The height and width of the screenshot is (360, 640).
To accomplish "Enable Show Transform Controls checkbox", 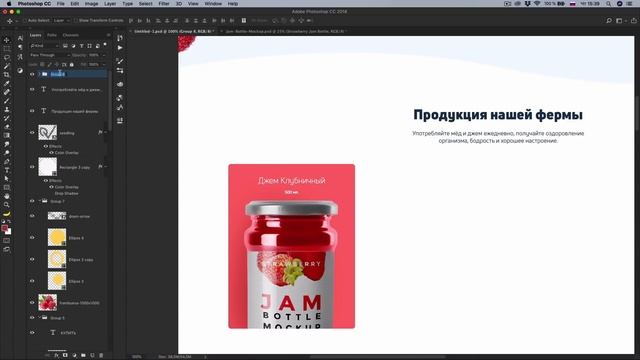I will pyautogui.click(x=76, y=20).
